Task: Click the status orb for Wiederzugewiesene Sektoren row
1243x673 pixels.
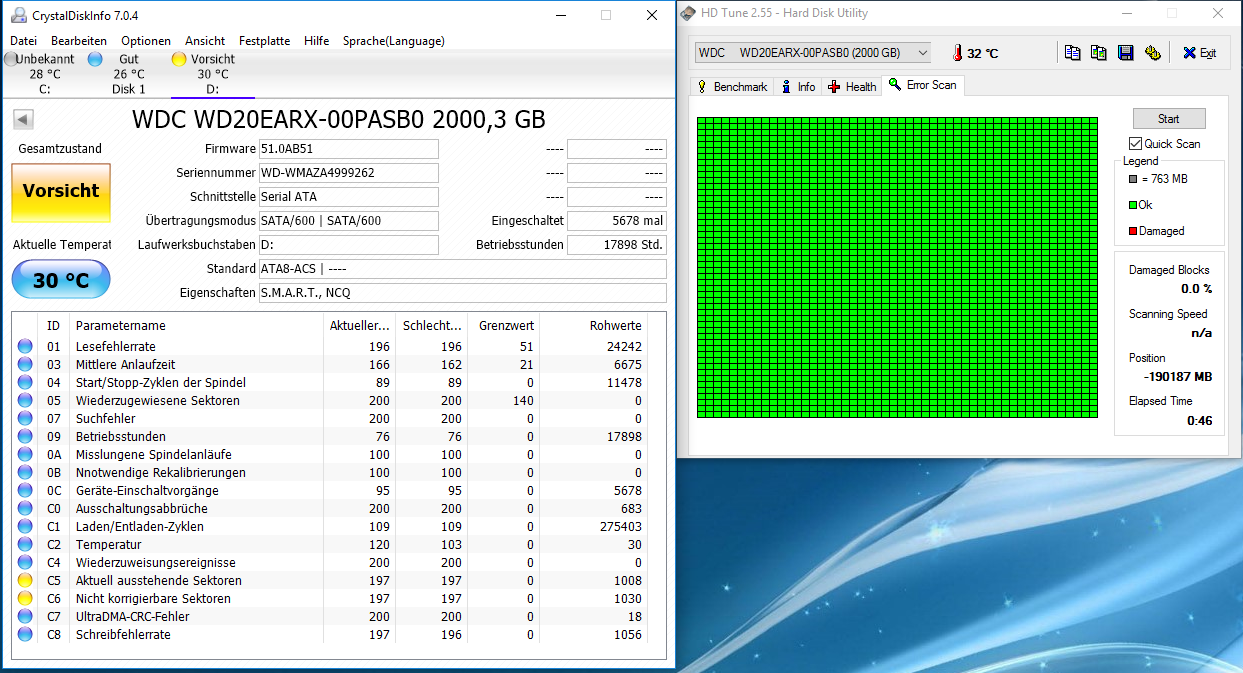Action: (25, 401)
